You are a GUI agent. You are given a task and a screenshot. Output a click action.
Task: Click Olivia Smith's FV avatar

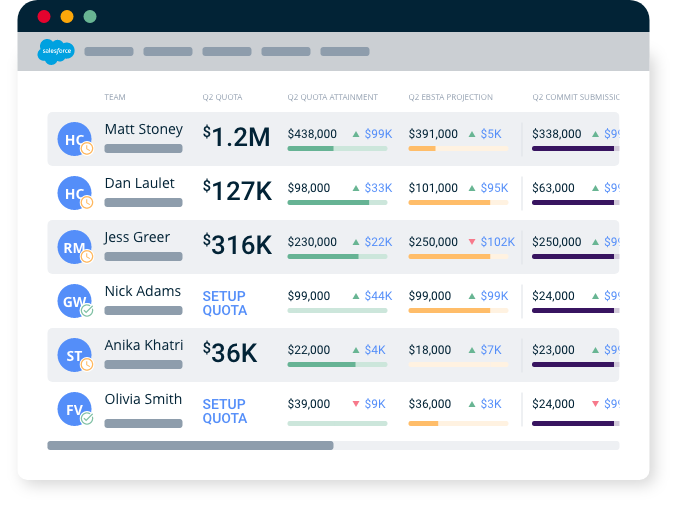(x=73, y=409)
